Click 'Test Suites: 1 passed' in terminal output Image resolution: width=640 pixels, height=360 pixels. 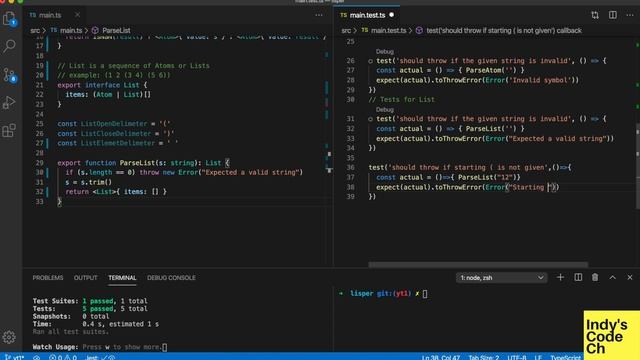tap(73, 301)
